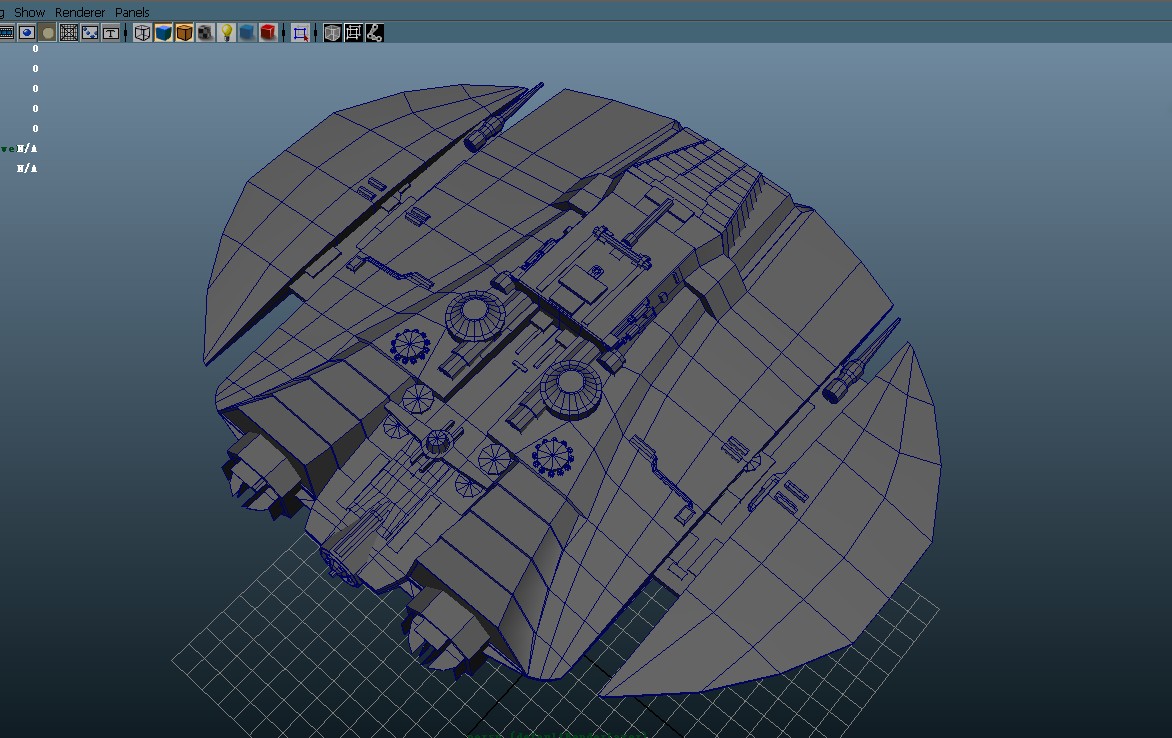Toggle X-Ray display mode icon
The width and height of the screenshot is (1172, 738).
(333, 32)
